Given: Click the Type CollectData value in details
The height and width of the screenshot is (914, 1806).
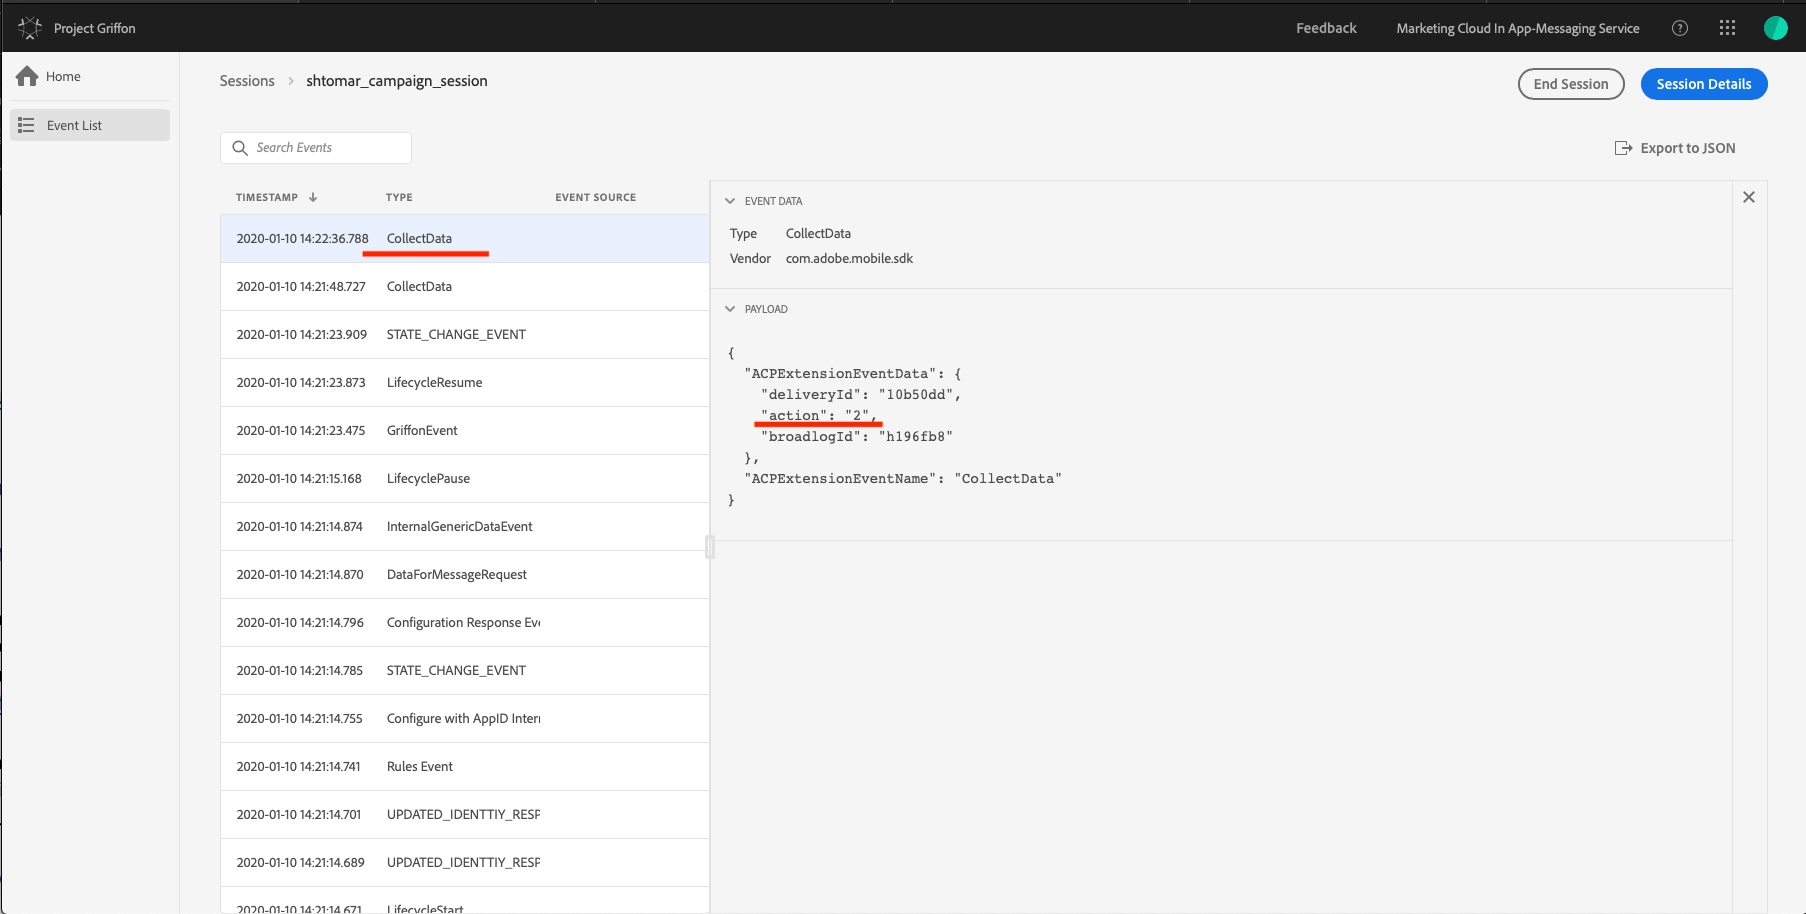Looking at the screenshot, I should (818, 233).
